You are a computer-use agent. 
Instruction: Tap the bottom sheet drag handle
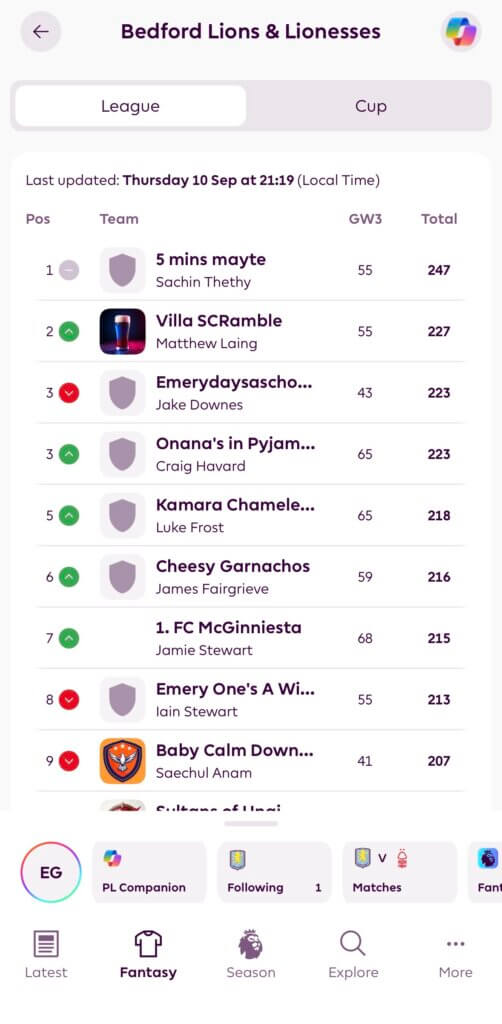[251, 824]
